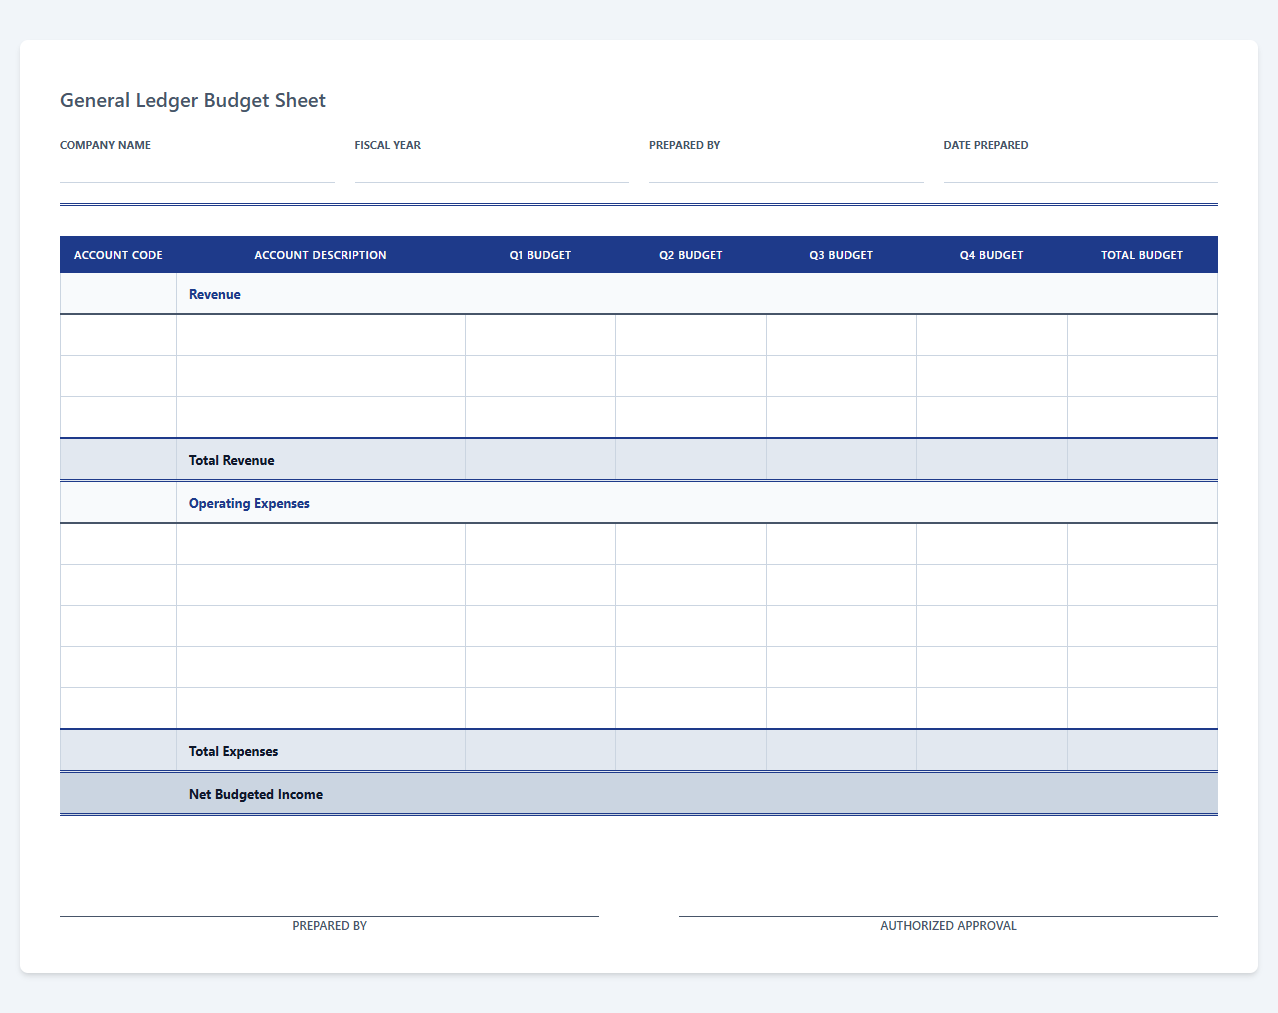Click the 'PREPARED BY' signature line label
This screenshot has width=1278, height=1013.
pyautogui.click(x=329, y=926)
